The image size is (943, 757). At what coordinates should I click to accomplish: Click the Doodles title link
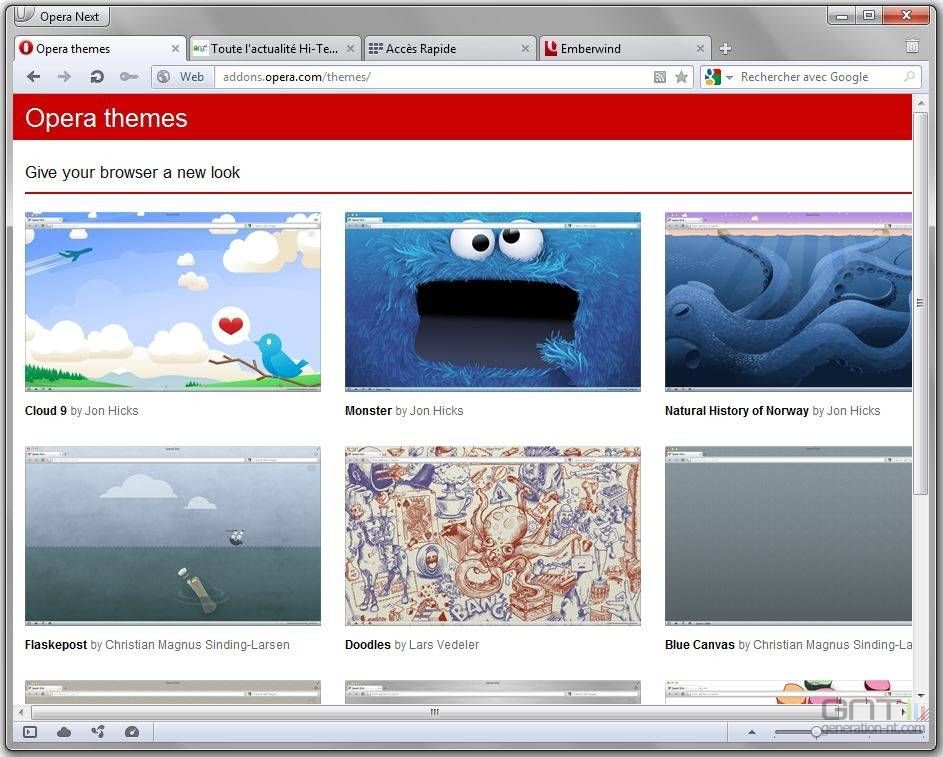(x=367, y=645)
